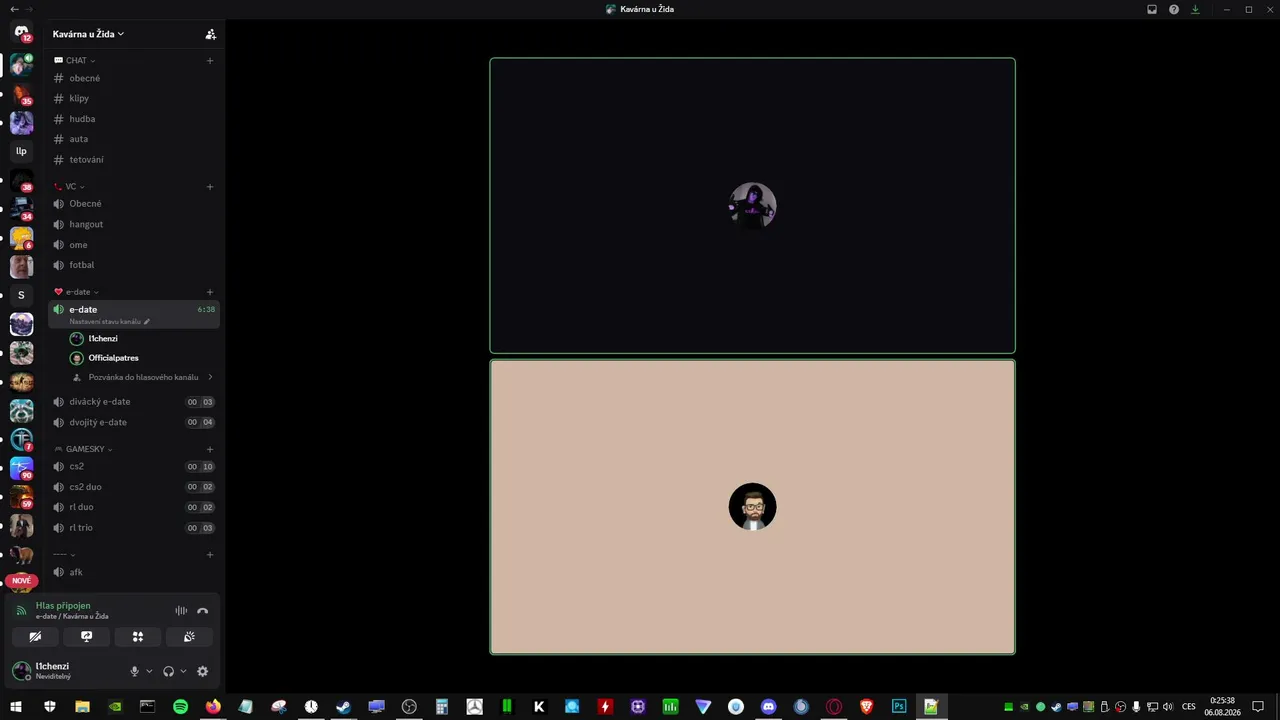Screen dimensions: 1280x720
Task: Open Firefox from the taskbar
Action: click(x=213, y=707)
